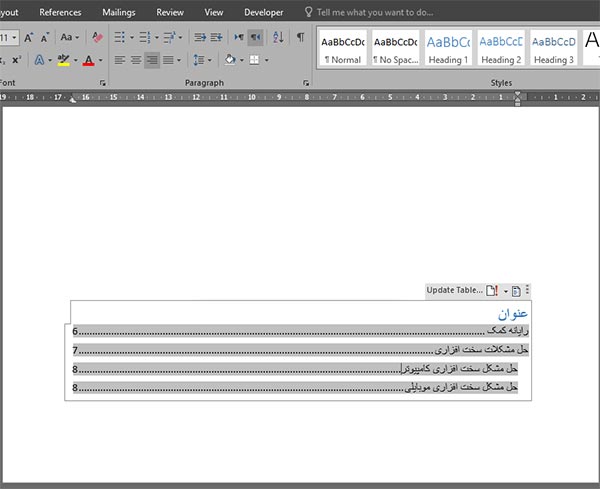Expand multilevel list dropdown

pyautogui.click(x=180, y=37)
